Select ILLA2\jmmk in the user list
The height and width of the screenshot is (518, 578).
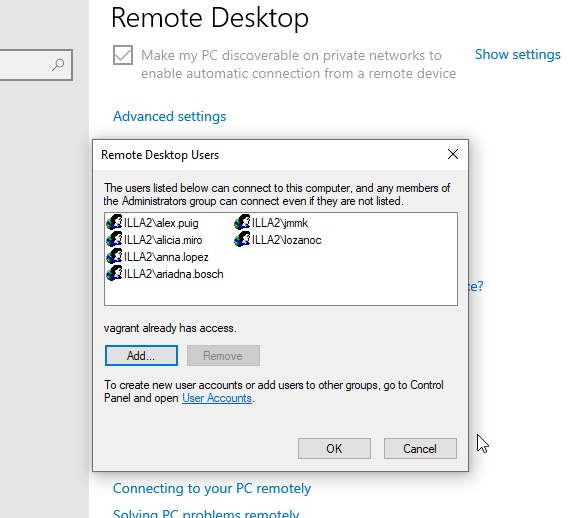280,223
